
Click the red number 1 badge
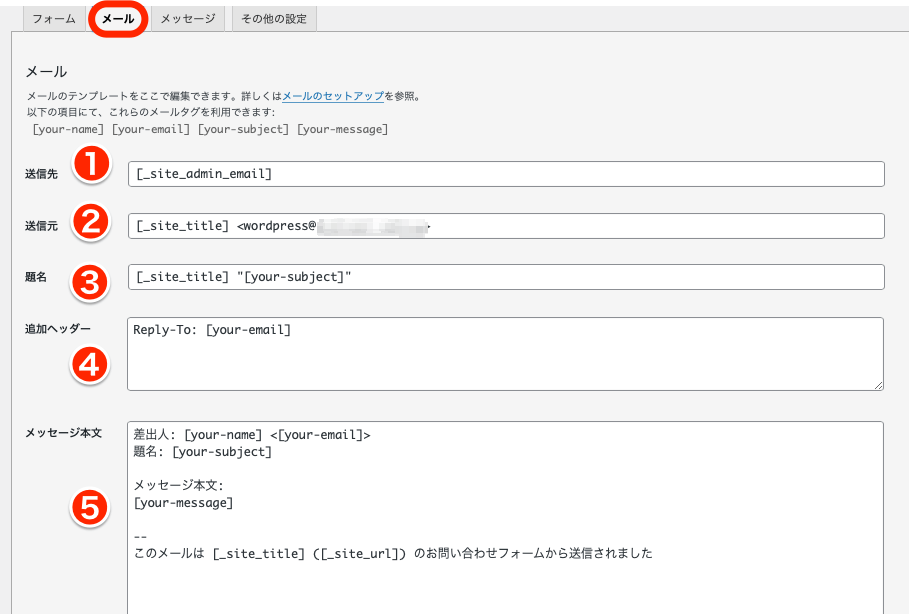click(x=91, y=166)
